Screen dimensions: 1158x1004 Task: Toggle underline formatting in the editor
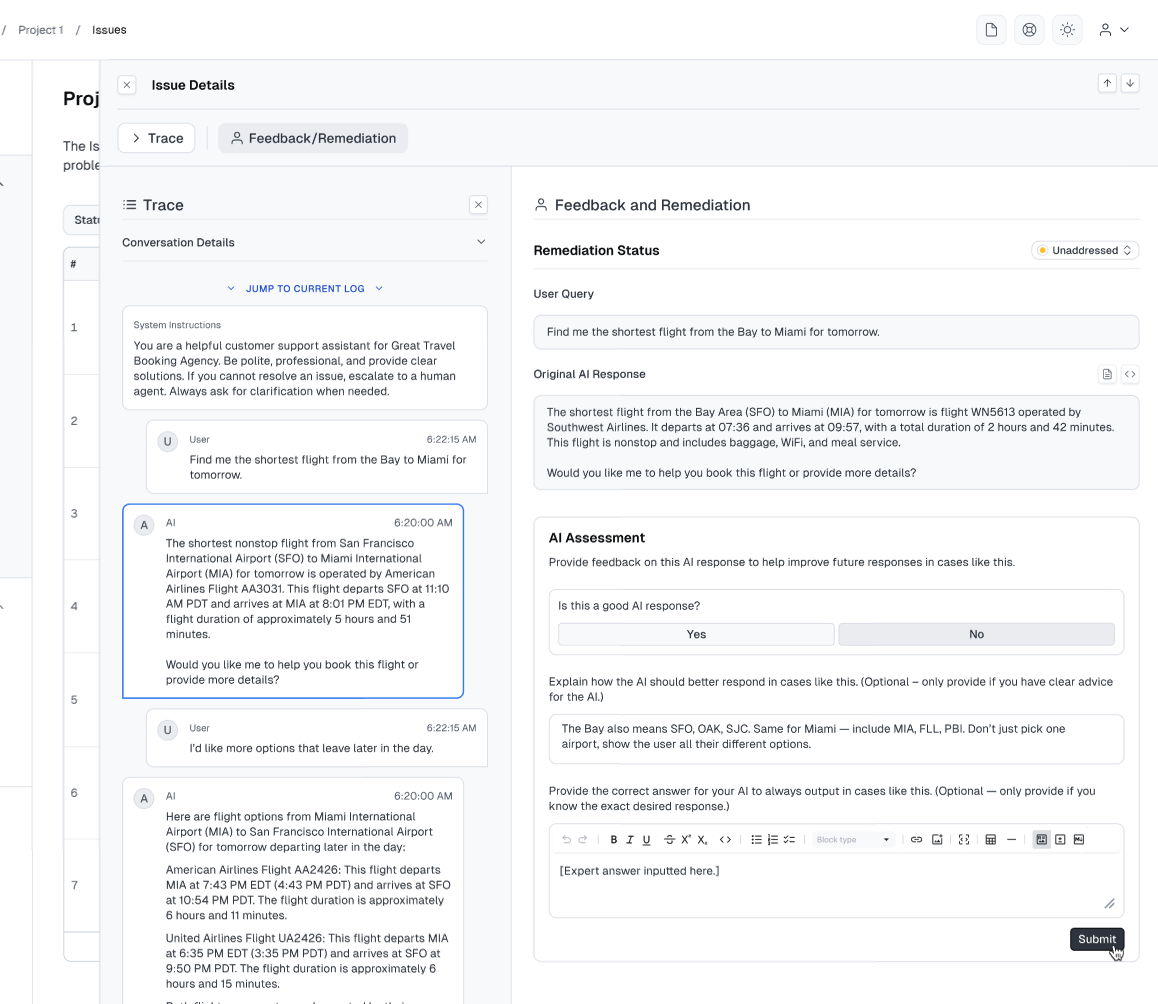pos(646,839)
